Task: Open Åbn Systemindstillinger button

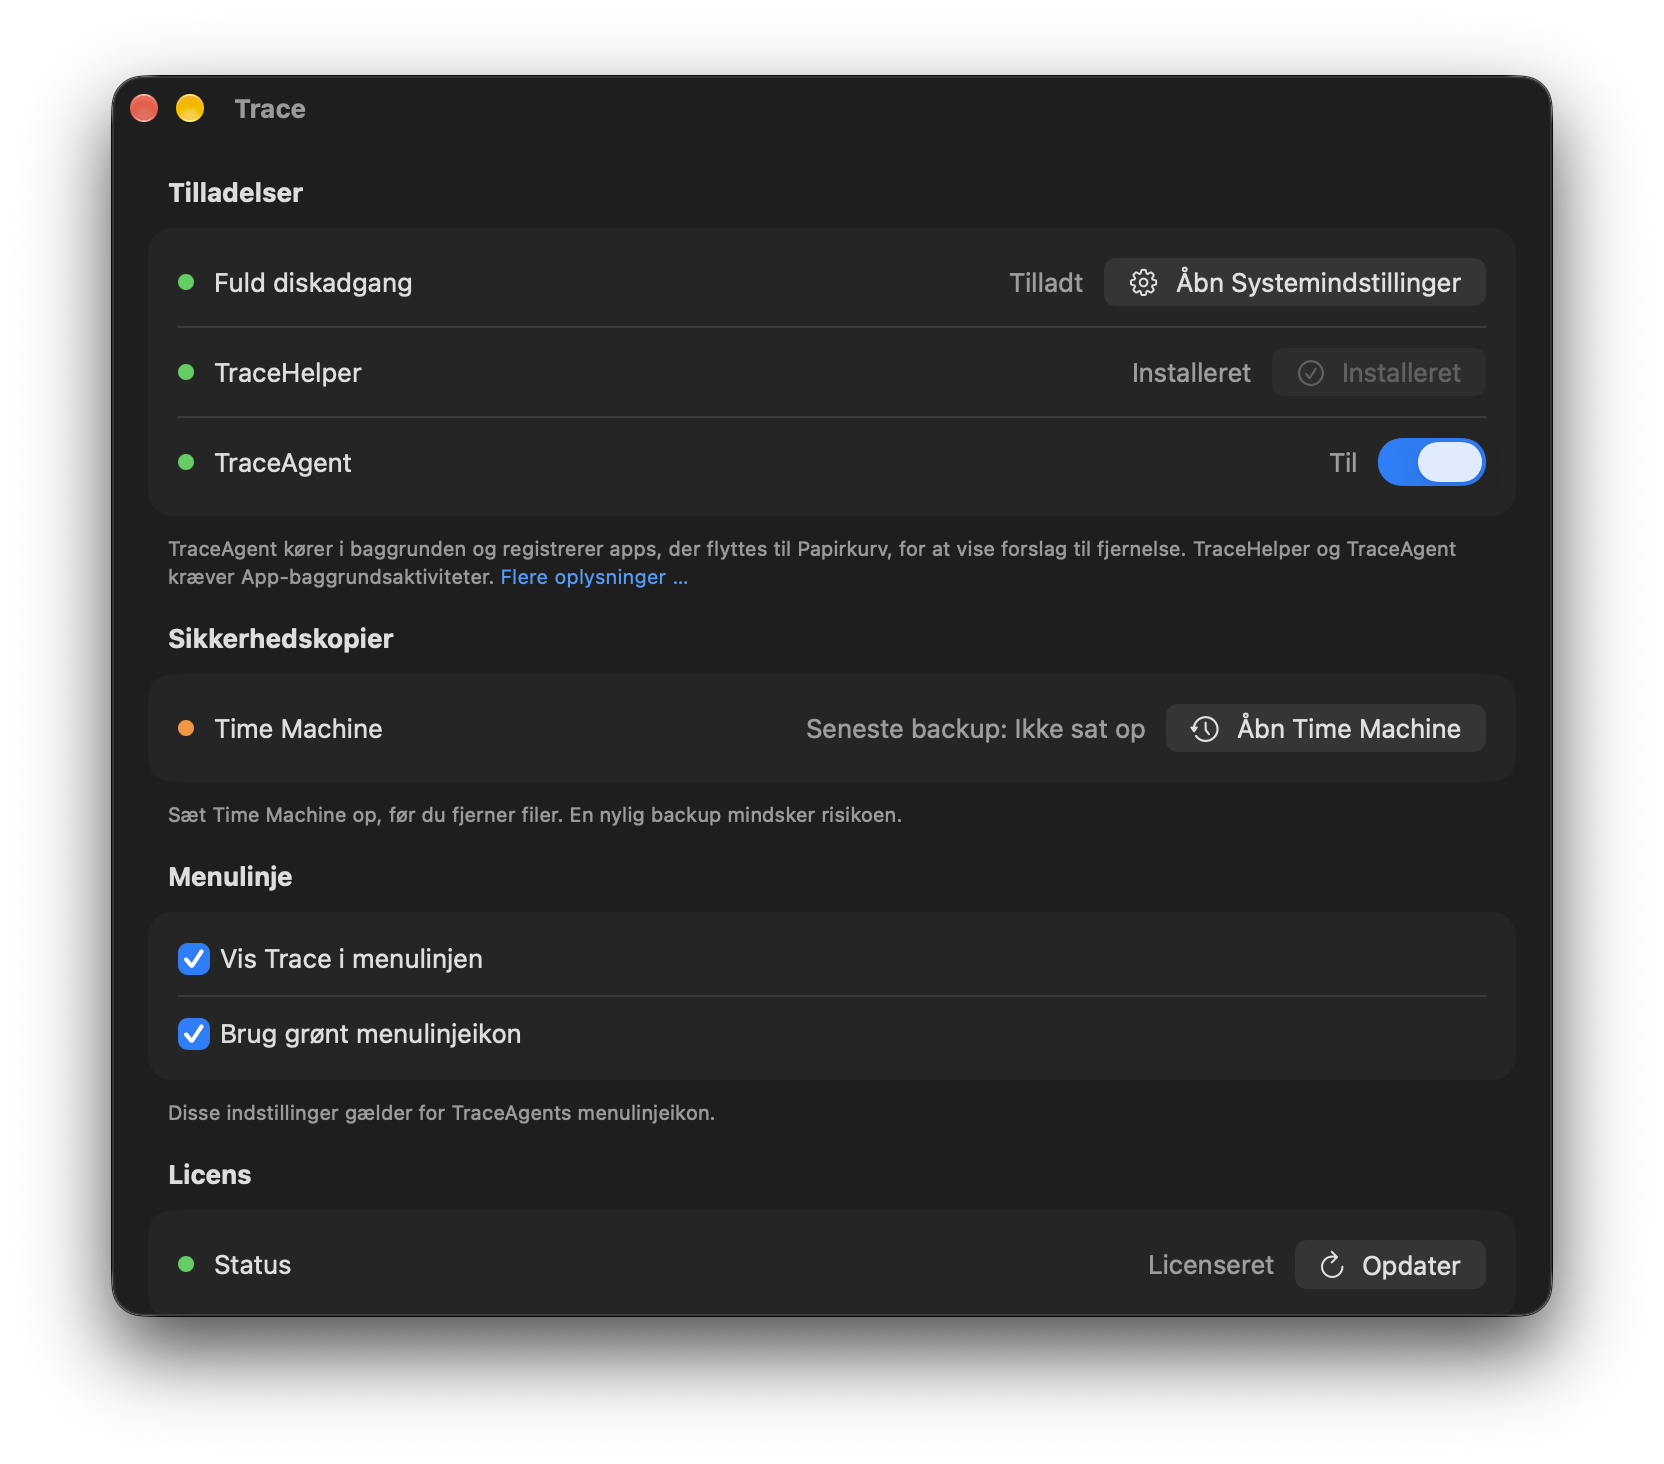Action: tap(1294, 282)
